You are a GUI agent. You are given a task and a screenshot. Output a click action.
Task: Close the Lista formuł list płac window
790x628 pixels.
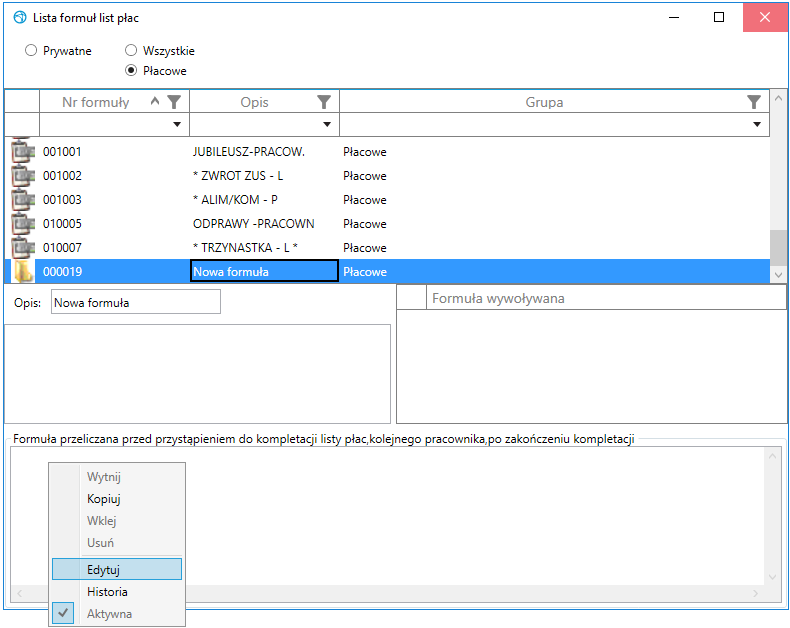pyautogui.click(x=765, y=17)
